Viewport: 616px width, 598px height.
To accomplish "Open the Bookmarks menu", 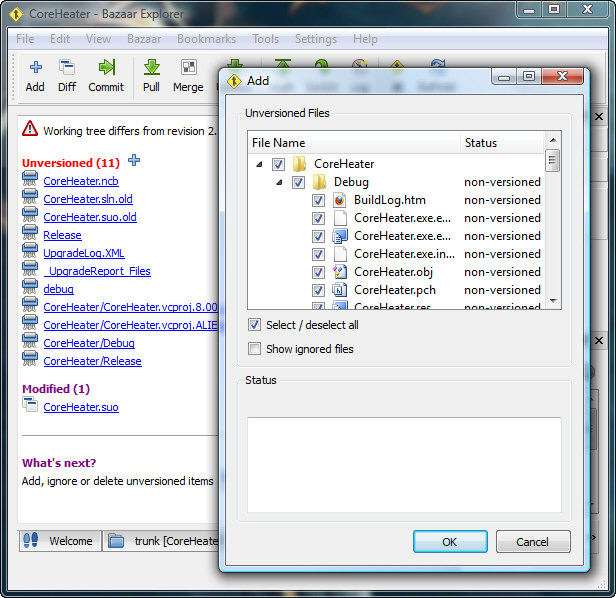I will pyautogui.click(x=206, y=39).
